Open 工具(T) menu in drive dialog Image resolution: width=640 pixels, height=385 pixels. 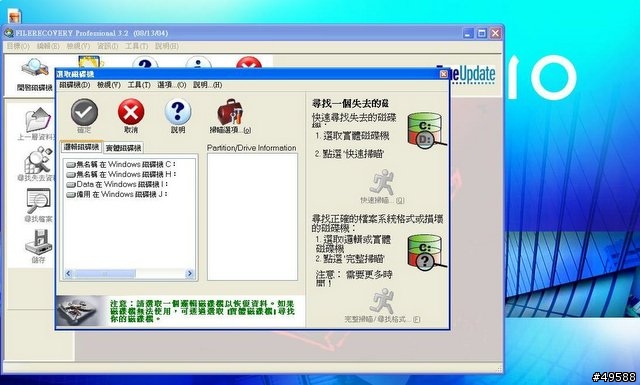pos(139,85)
